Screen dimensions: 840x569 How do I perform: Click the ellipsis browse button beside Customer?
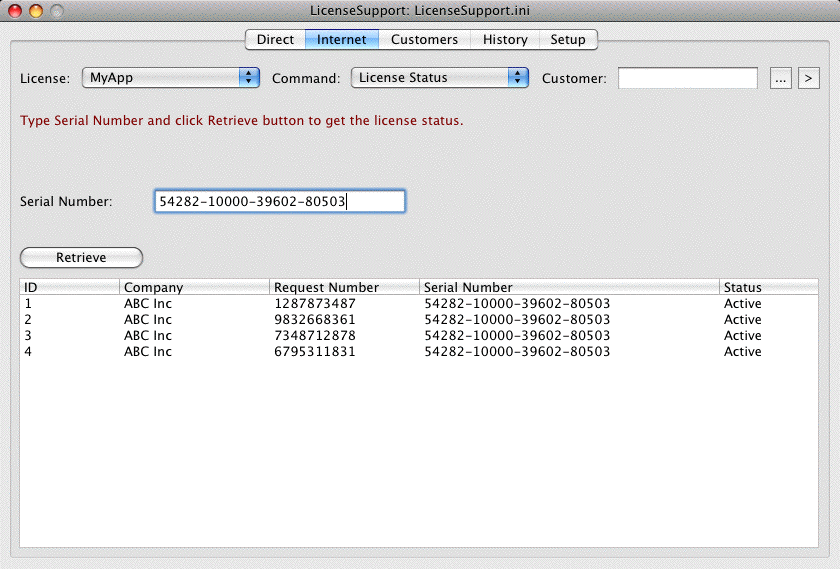[781, 78]
